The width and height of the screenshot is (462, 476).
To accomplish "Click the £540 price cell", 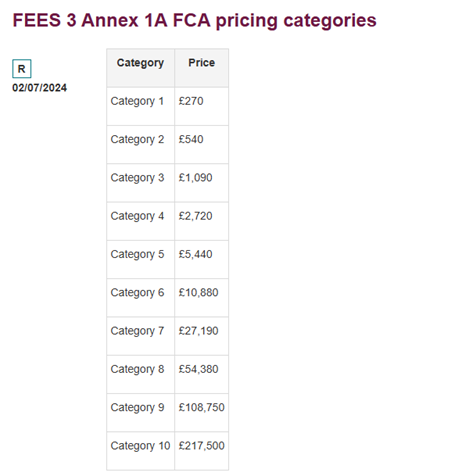I will pos(201,145).
